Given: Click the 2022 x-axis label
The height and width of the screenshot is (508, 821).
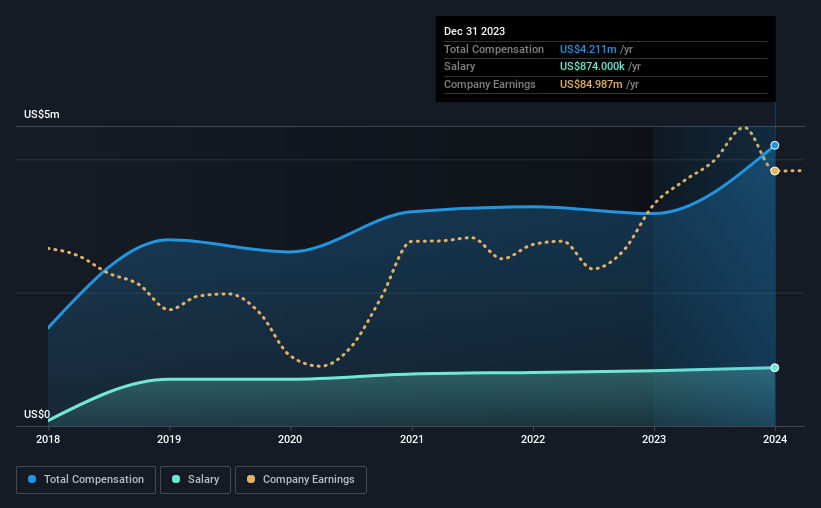Looking at the screenshot, I should tap(533, 439).
